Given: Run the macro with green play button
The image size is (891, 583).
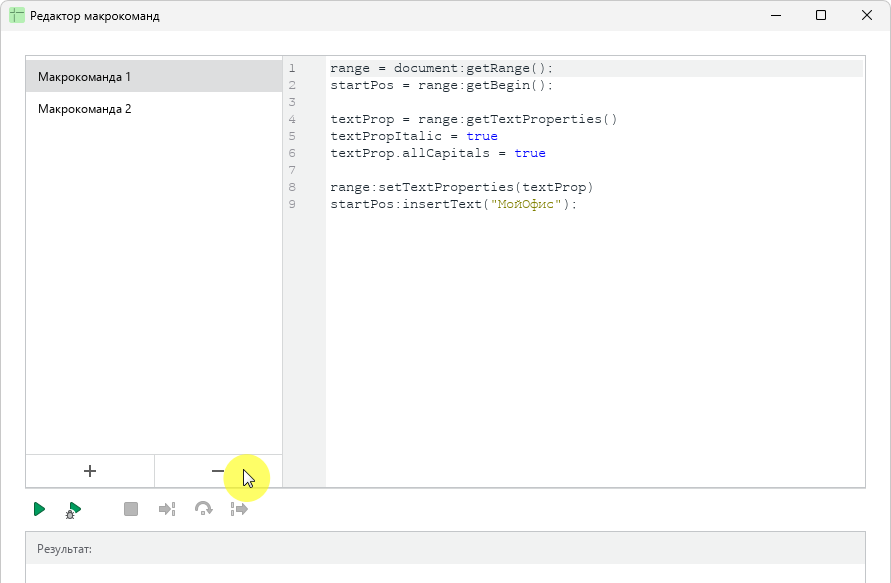Looking at the screenshot, I should click(x=39, y=509).
